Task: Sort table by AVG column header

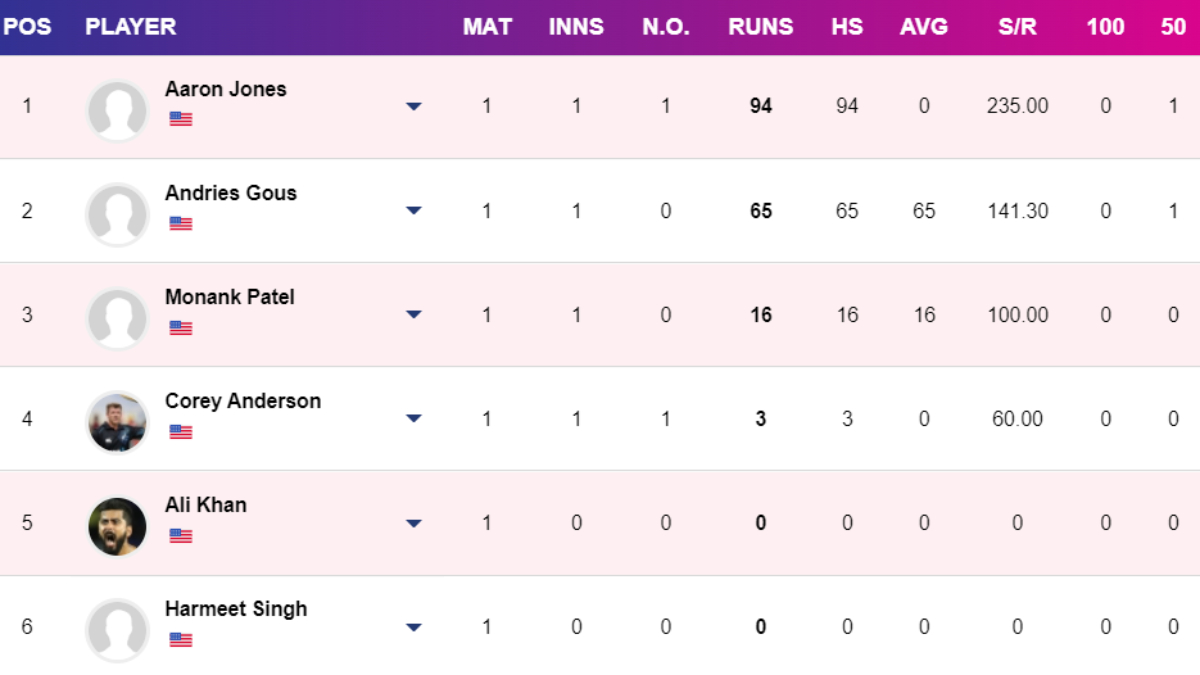Action: pos(923,27)
